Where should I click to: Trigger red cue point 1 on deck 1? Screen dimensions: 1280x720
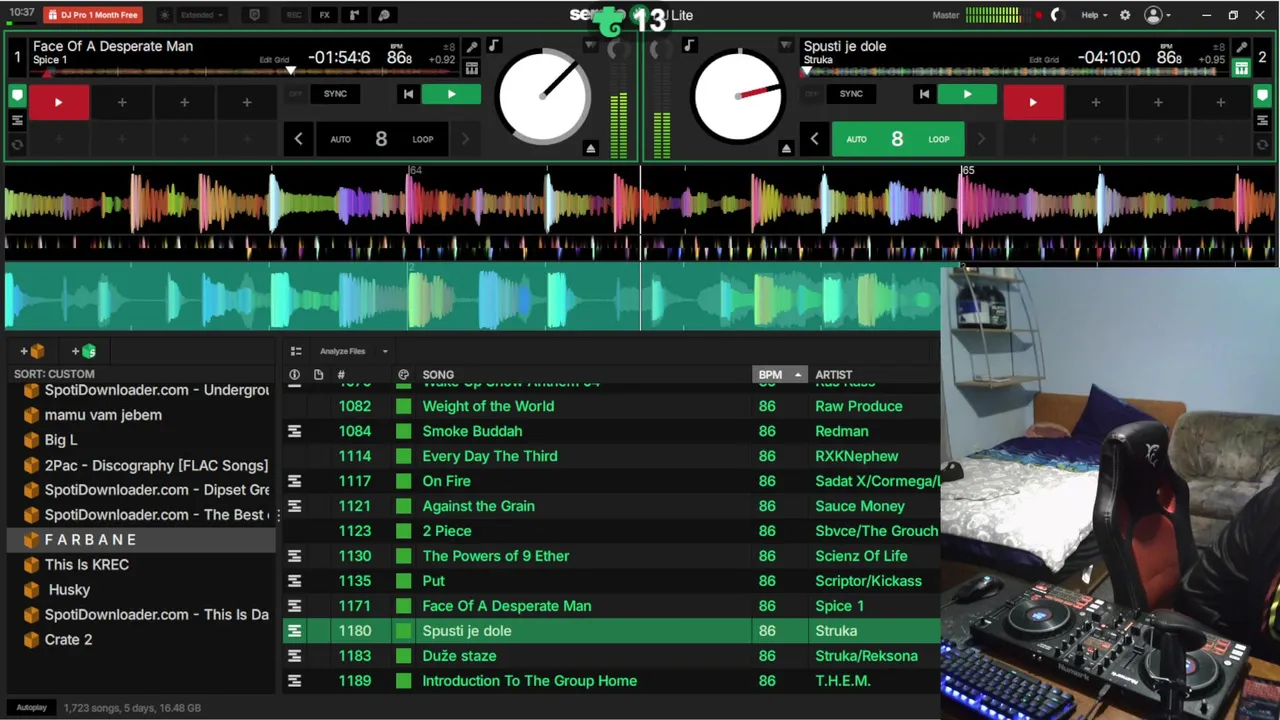[x=58, y=102]
